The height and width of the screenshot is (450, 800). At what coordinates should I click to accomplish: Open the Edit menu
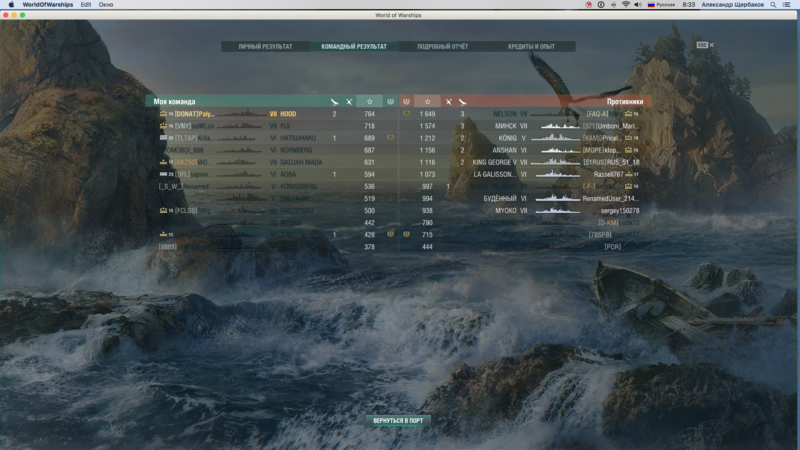[86, 5]
